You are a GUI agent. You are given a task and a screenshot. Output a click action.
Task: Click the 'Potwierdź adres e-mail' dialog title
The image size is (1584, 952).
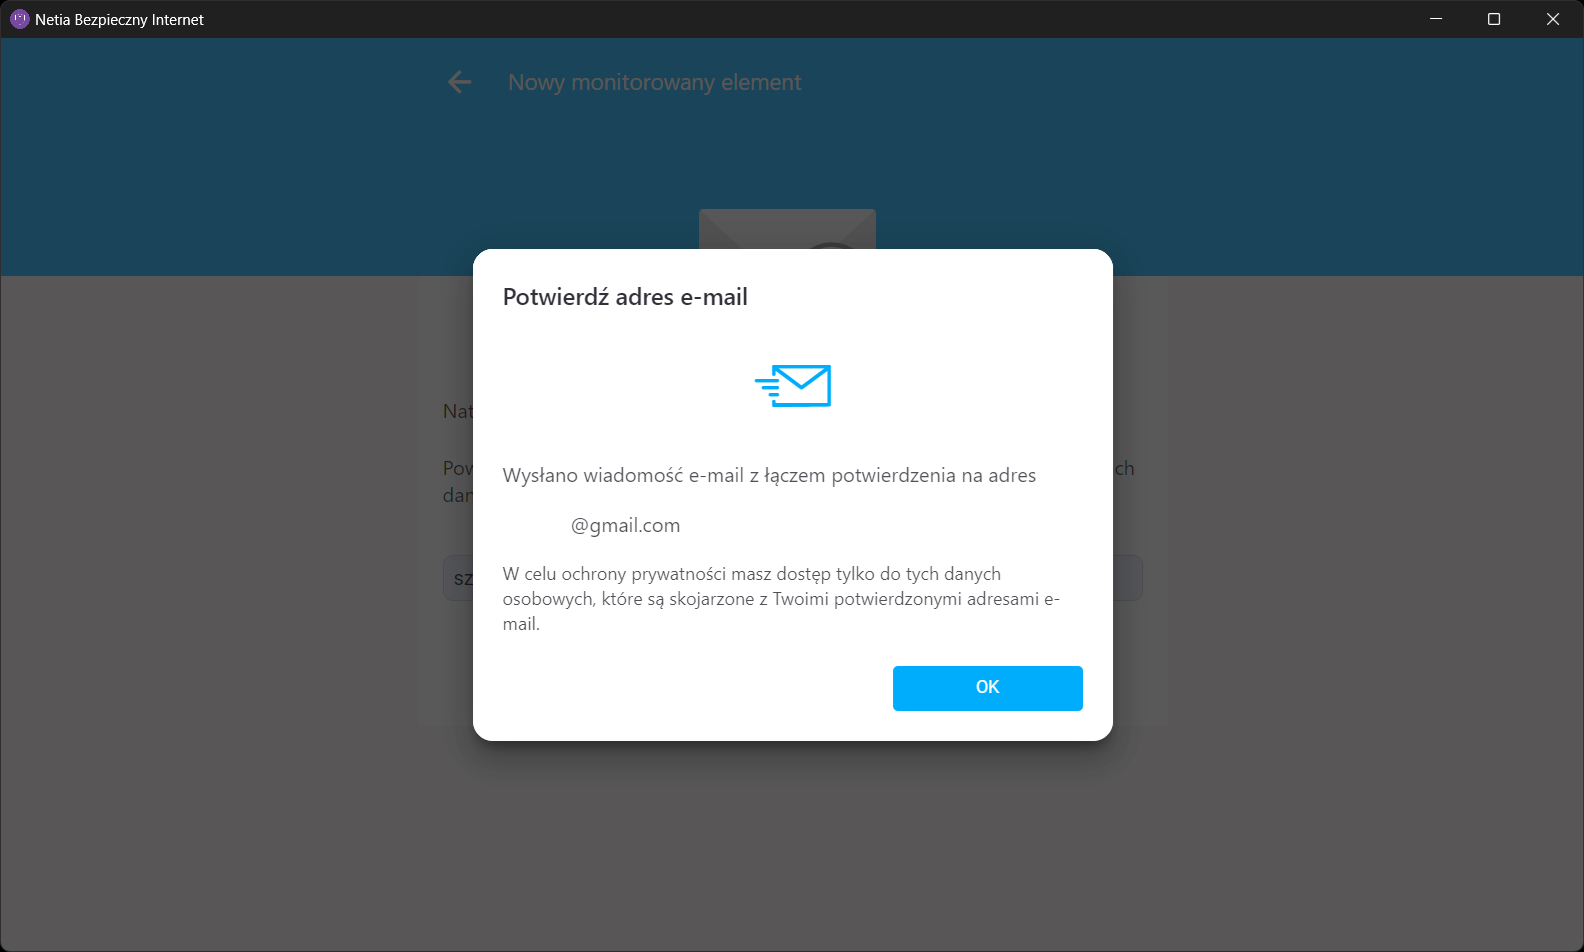[x=625, y=297]
